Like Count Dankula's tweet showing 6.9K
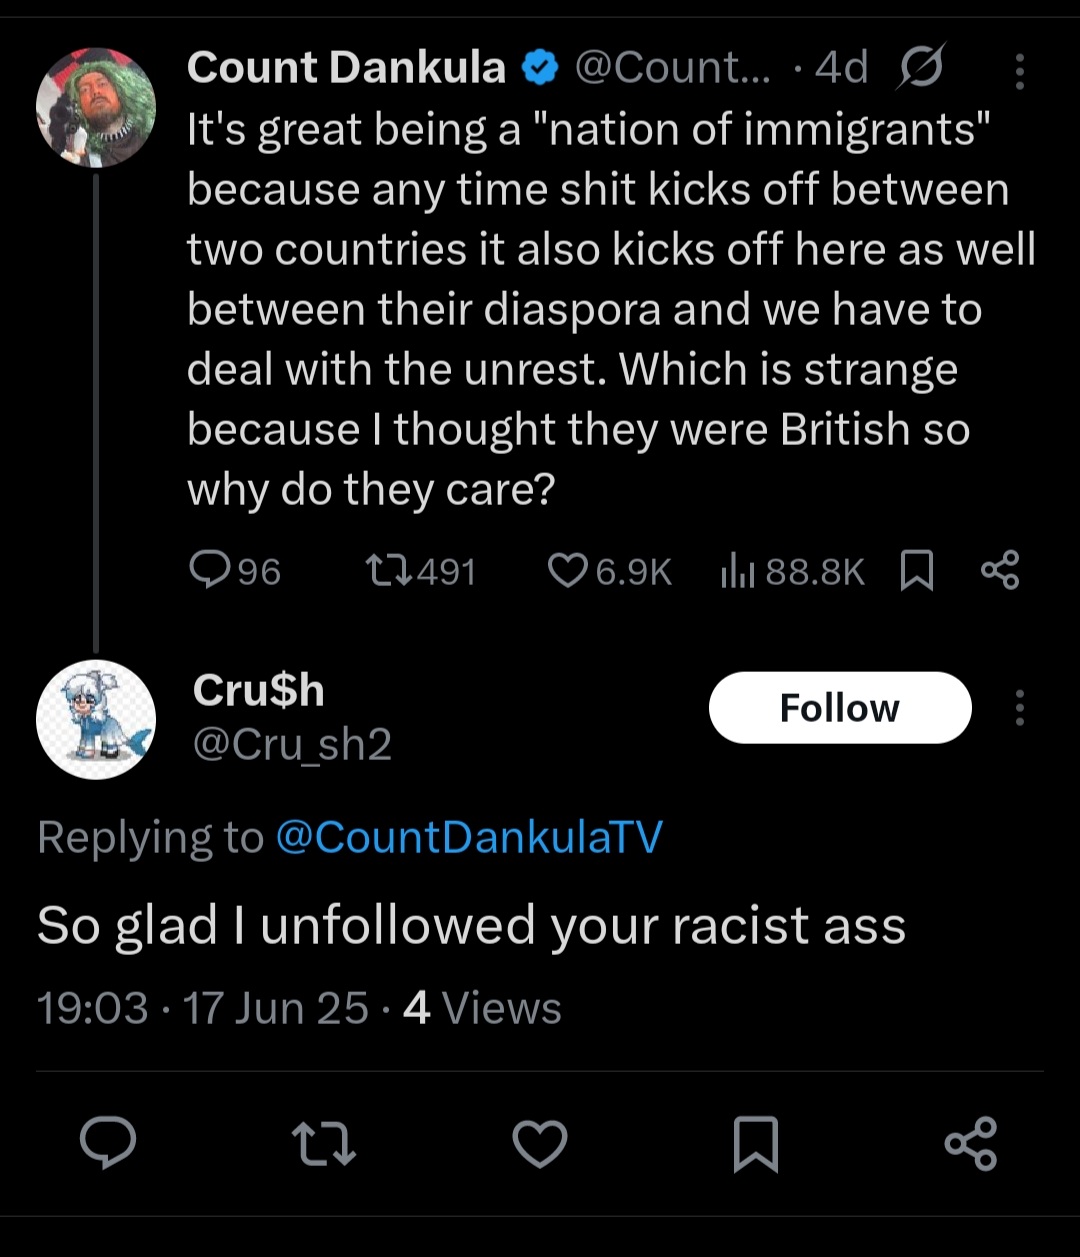This screenshot has height=1257, width=1080. [x=610, y=571]
